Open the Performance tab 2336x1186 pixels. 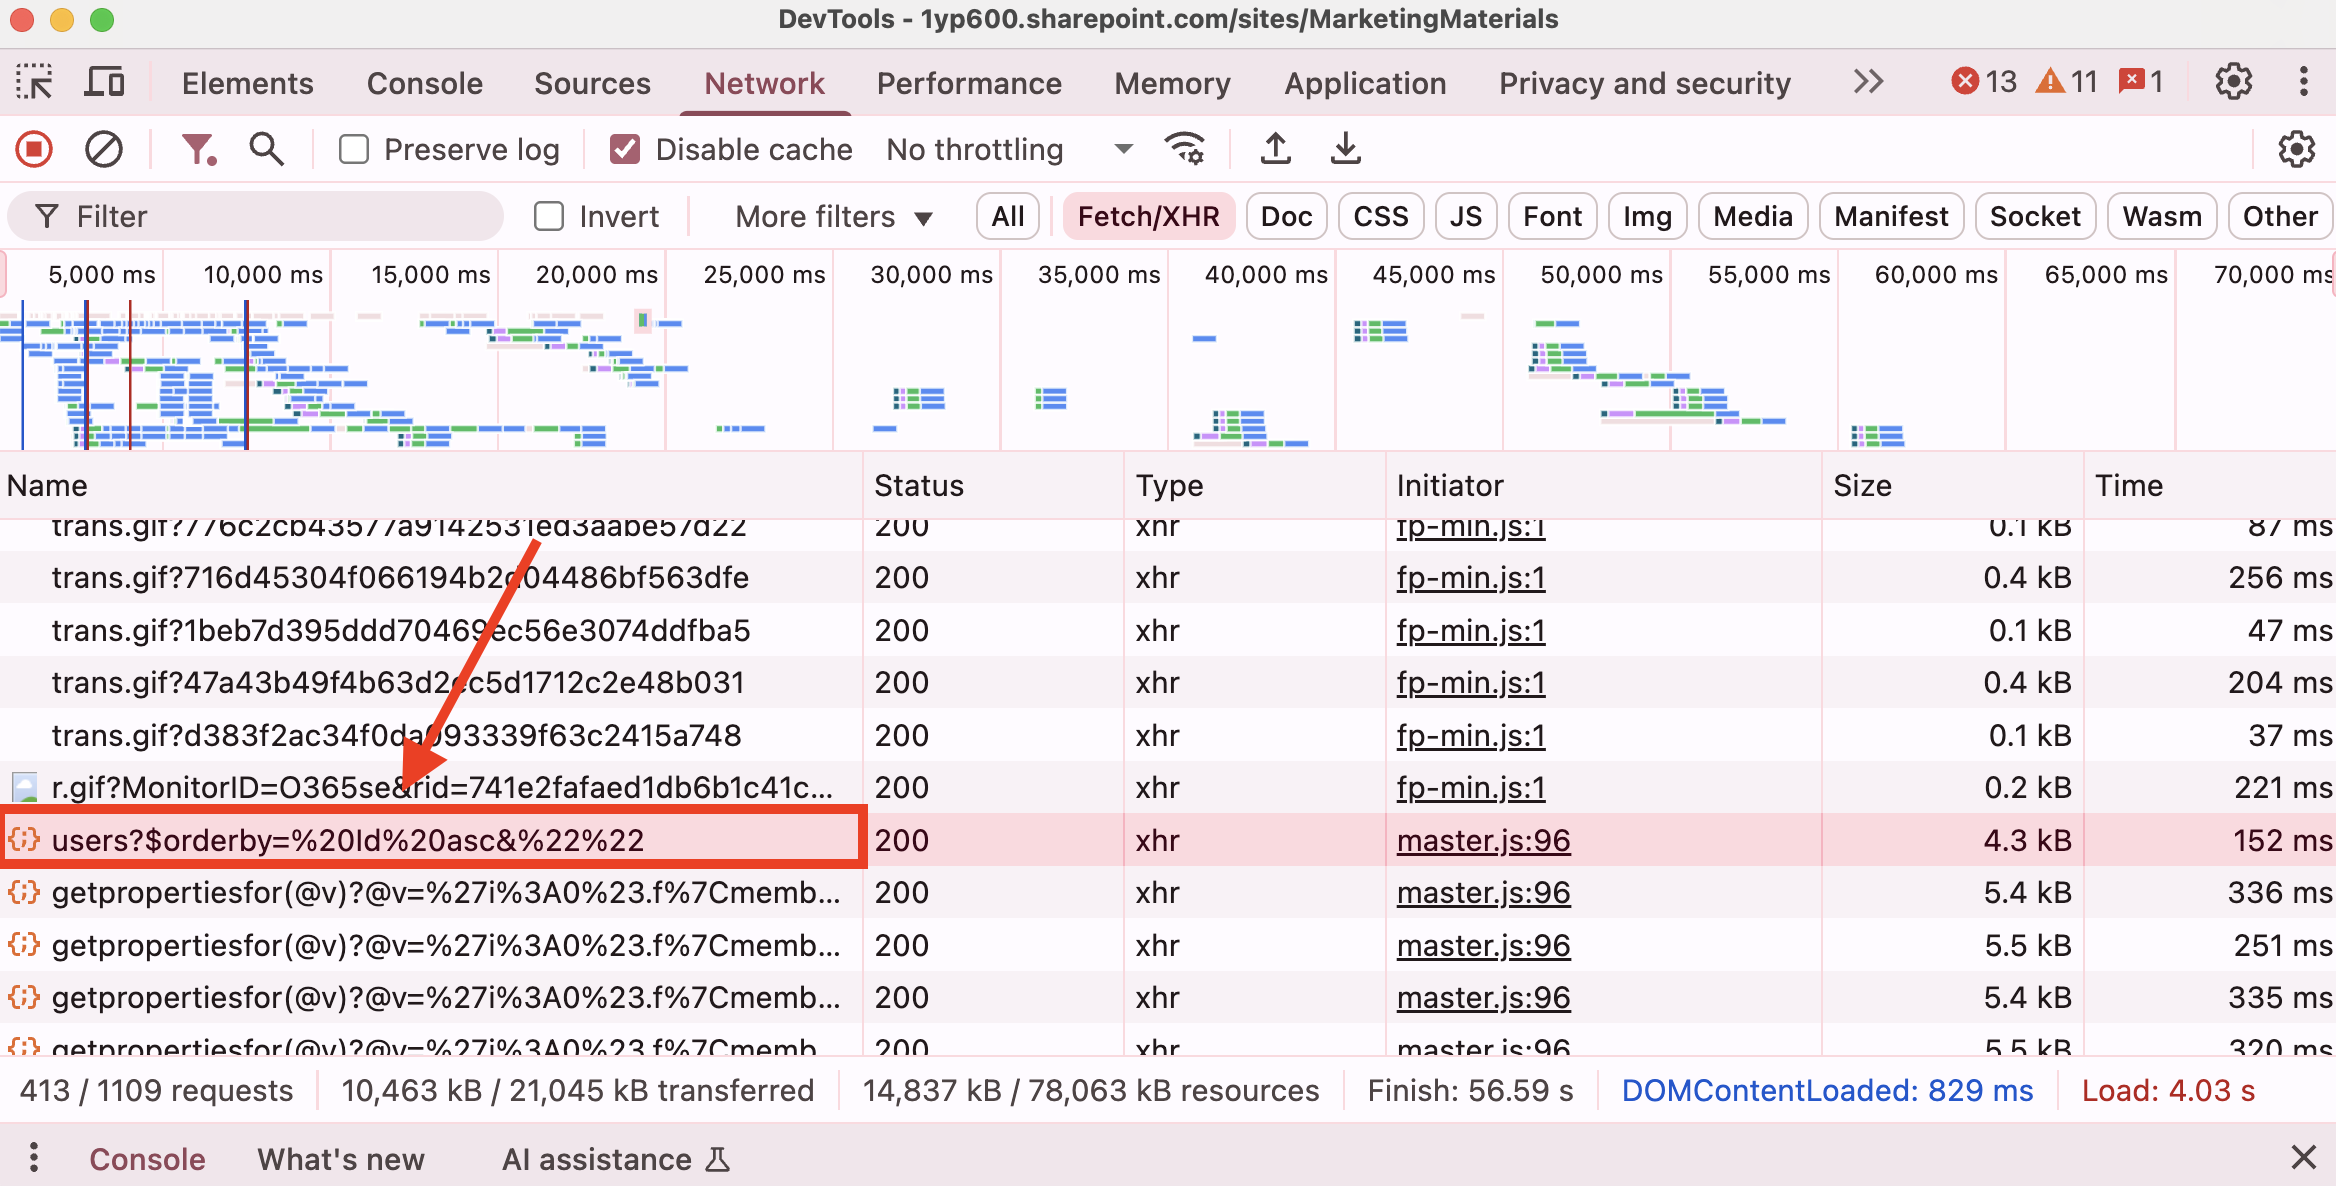968,84
